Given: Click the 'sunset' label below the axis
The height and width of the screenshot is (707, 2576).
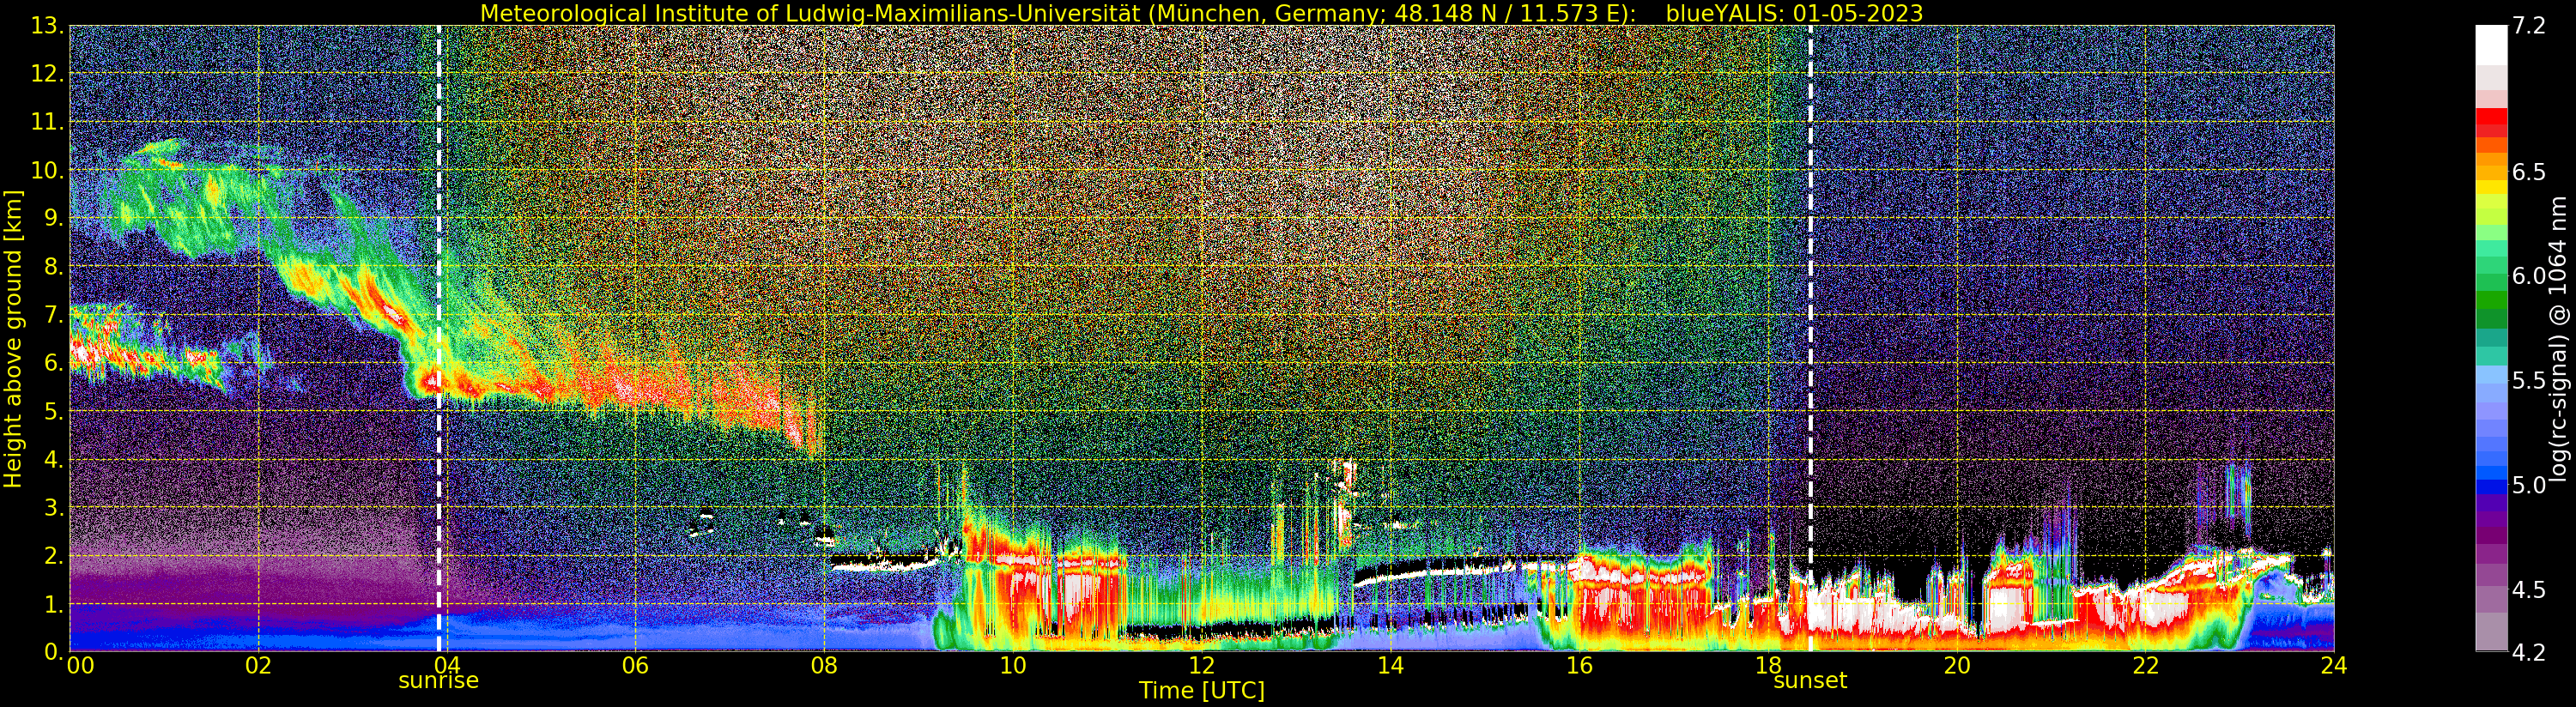Looking at the screenshot, I should pos(1809,681).
